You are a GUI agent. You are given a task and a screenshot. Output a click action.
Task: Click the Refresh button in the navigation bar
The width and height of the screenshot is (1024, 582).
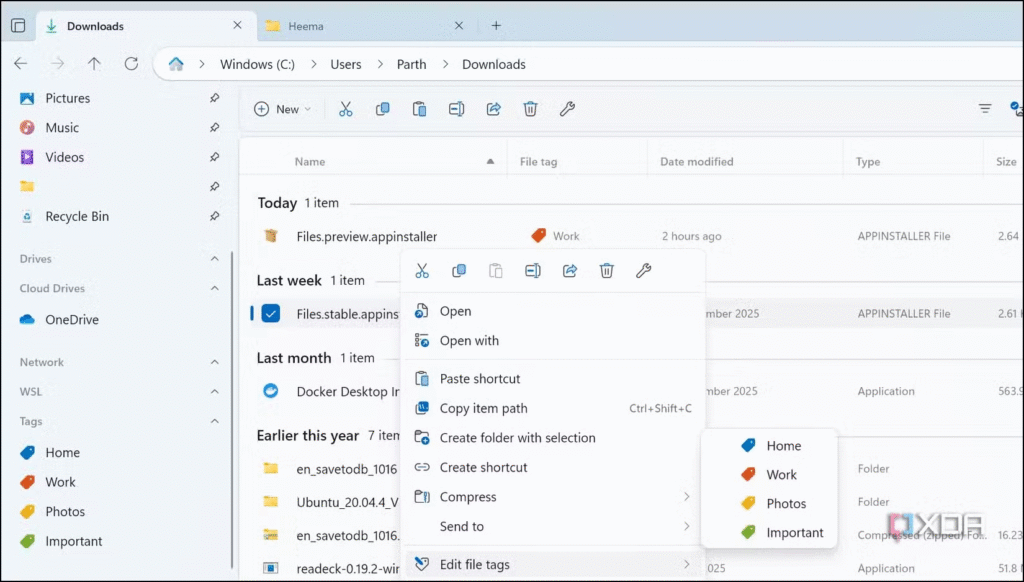pos(131,64)
